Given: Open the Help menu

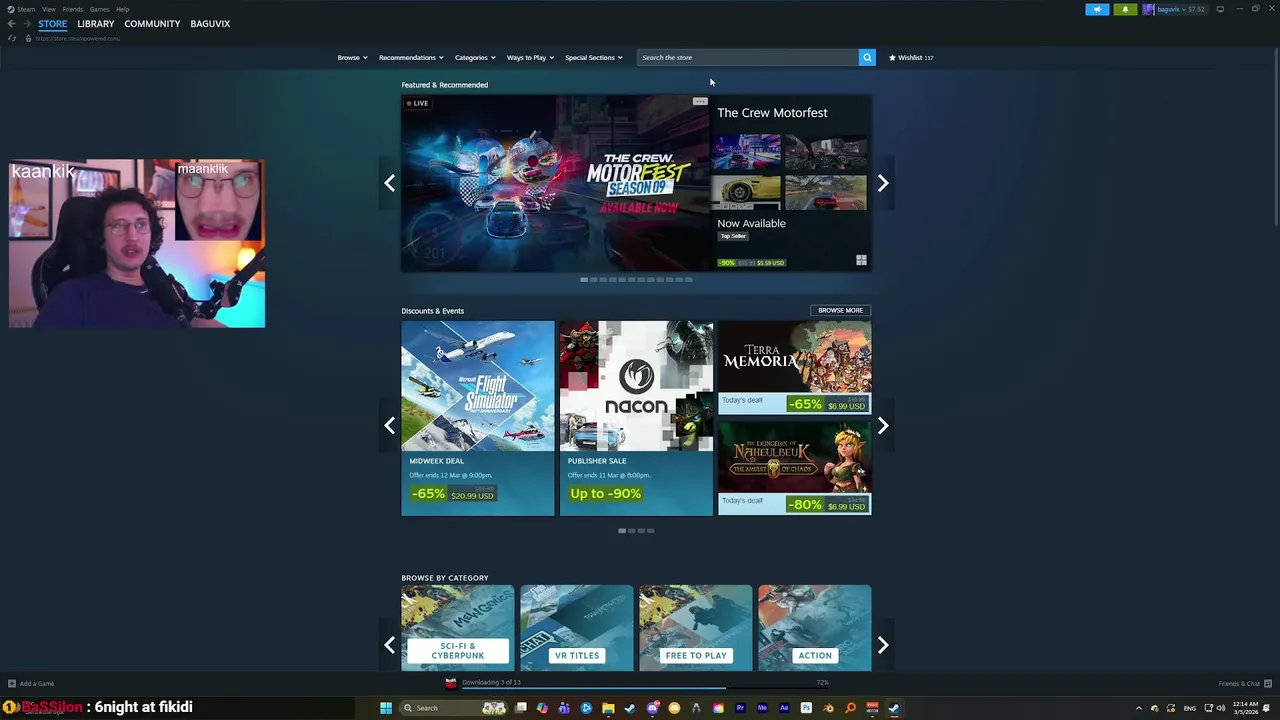Looking at the screenshot, I should tap(122, 9).
